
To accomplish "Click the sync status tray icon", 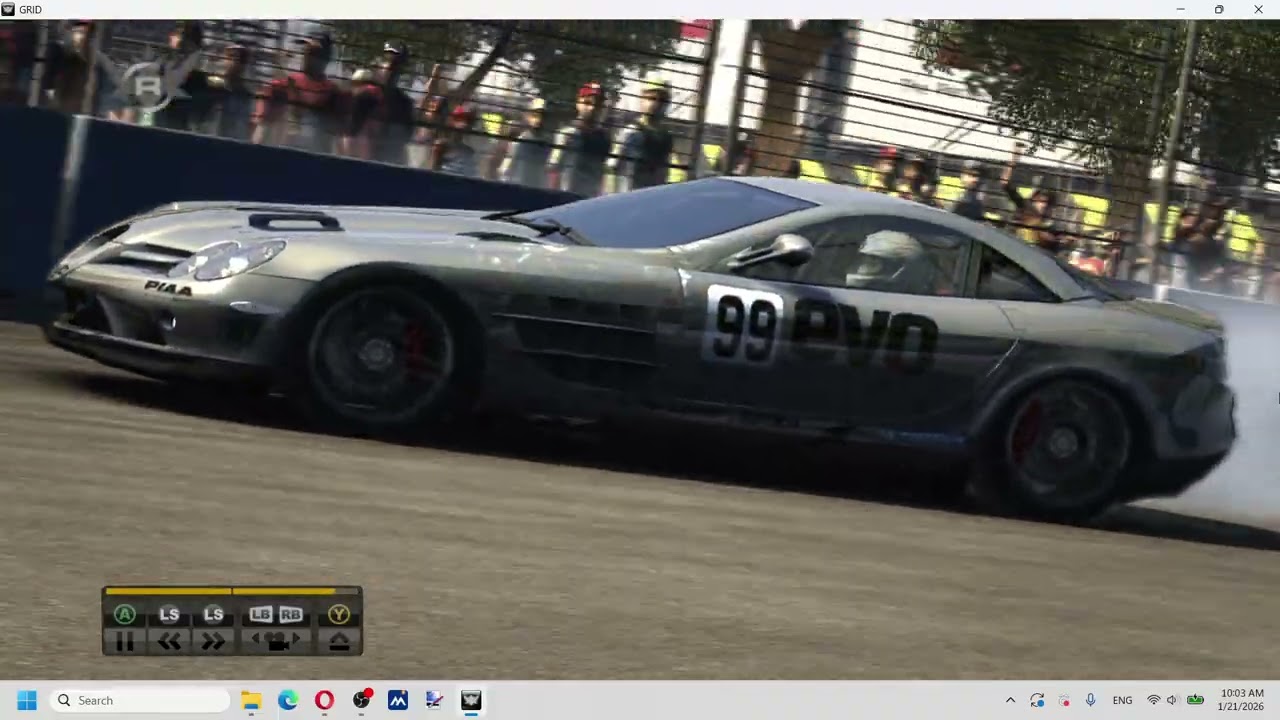I will (x=1037, y=701).
